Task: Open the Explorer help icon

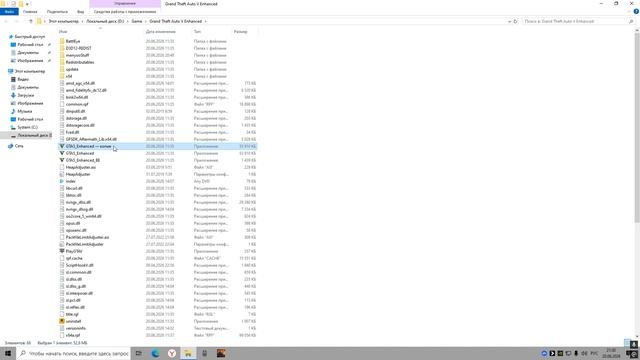Action: pyautogui.click(x=636, y=11)
